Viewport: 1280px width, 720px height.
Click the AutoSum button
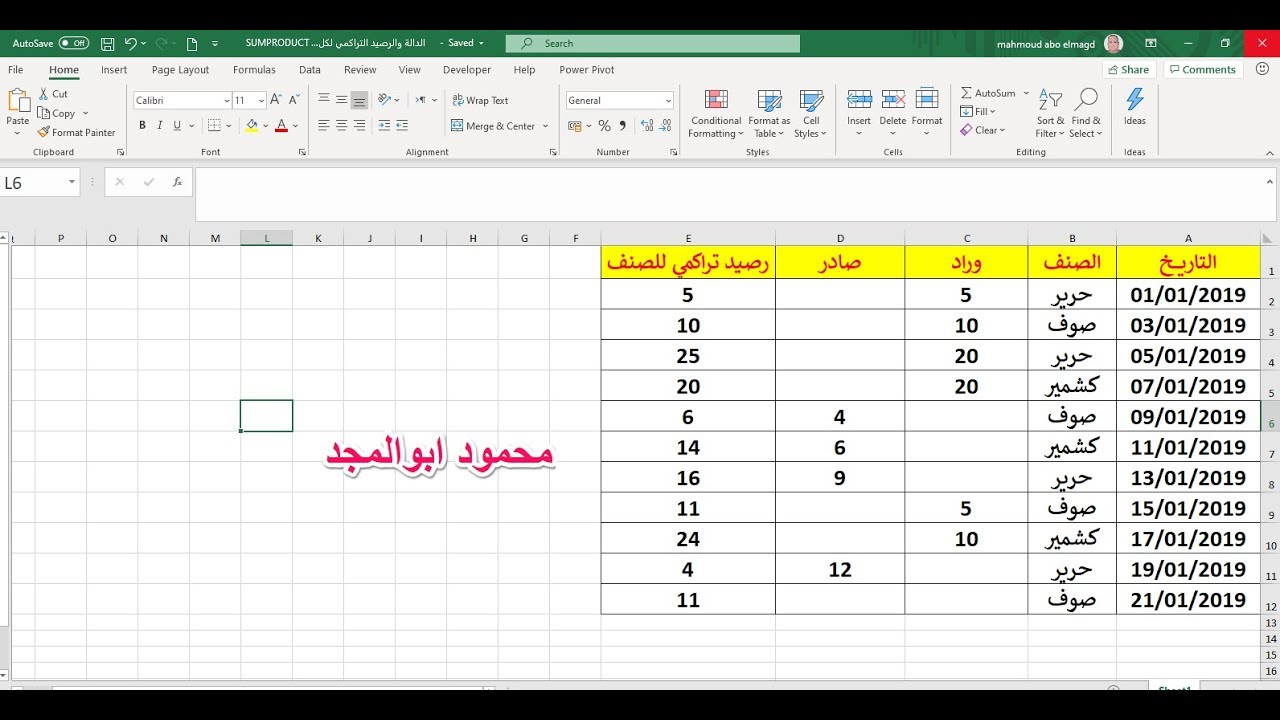click(988, 93)
